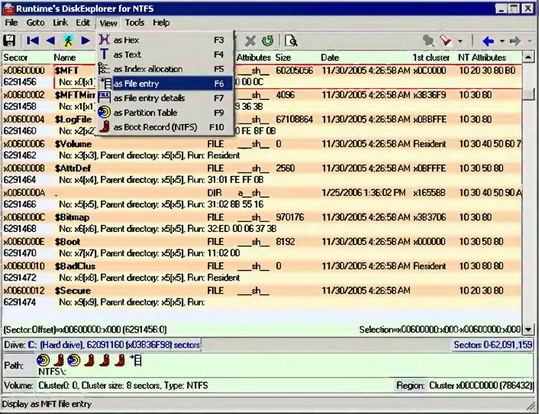Click the gray disabled marker icon in toolbar
Screen dimensions: 539x414
click(x=428, y=41)
